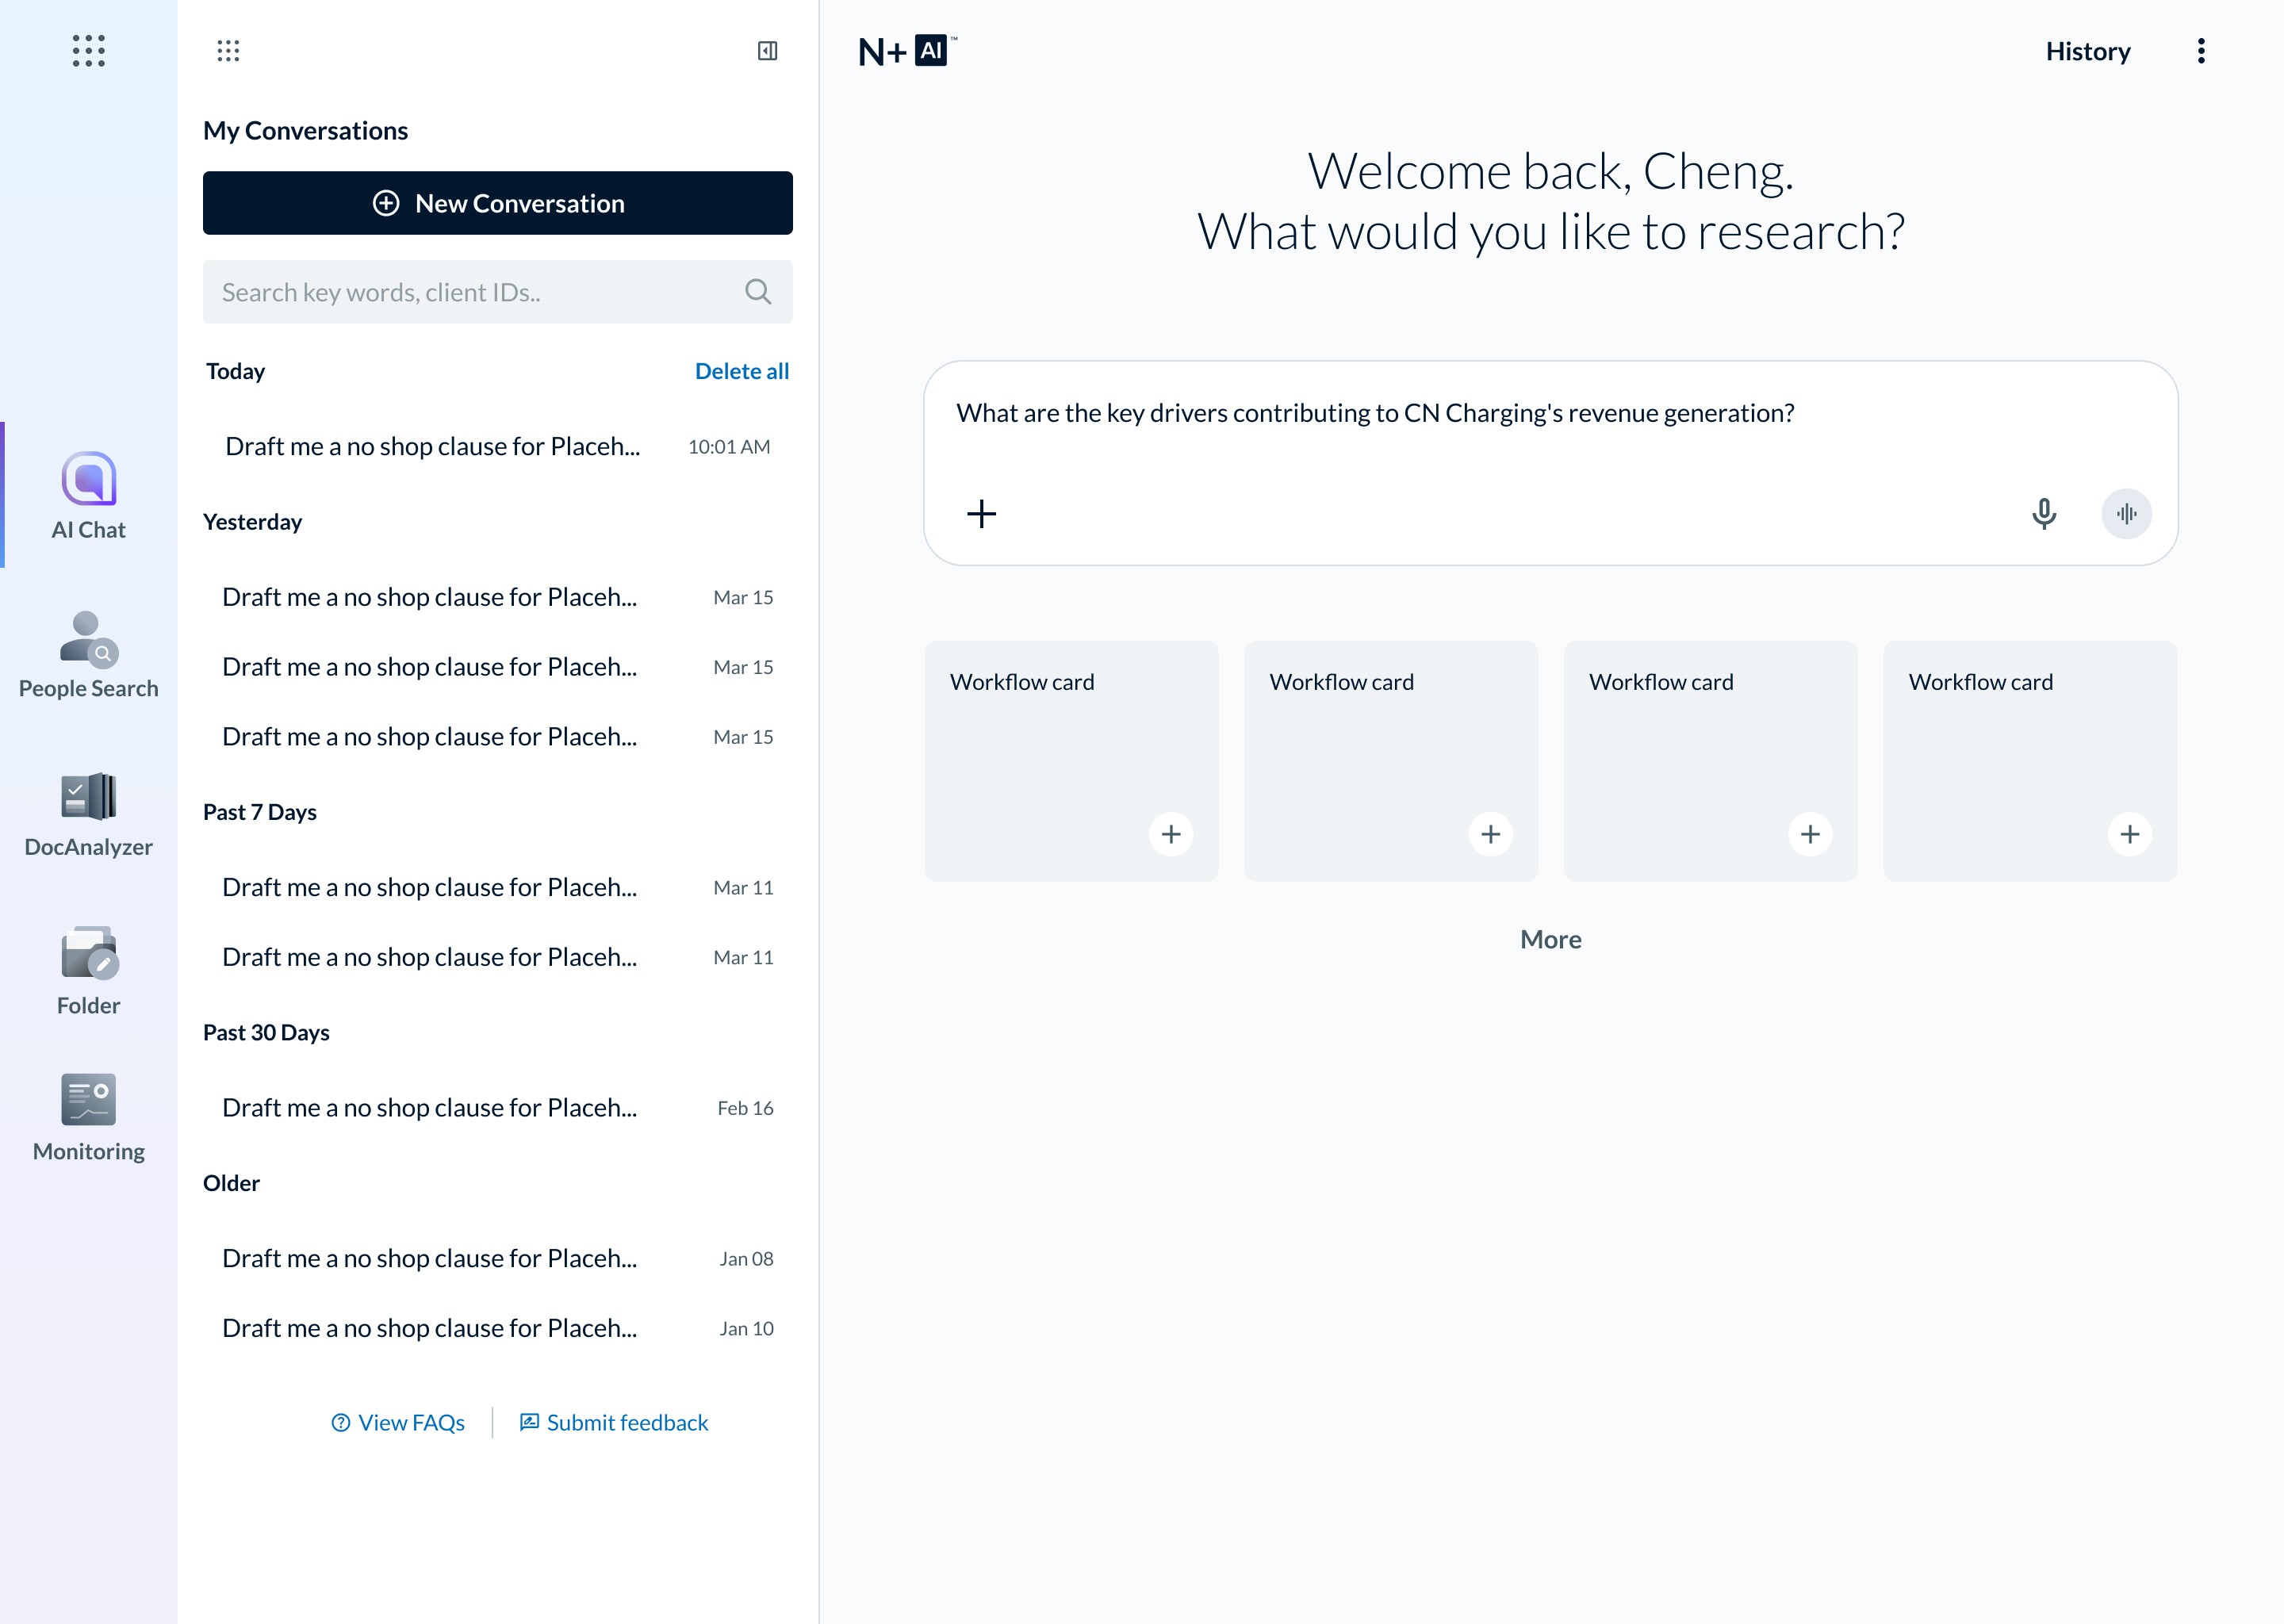Click Submit feedback link

tap(614, 1422)
